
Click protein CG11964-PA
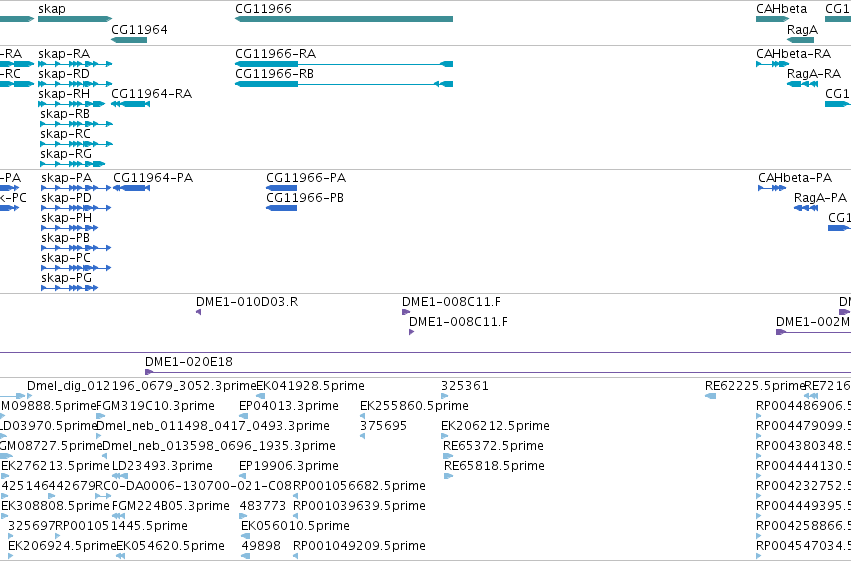[x=153, y=178]
